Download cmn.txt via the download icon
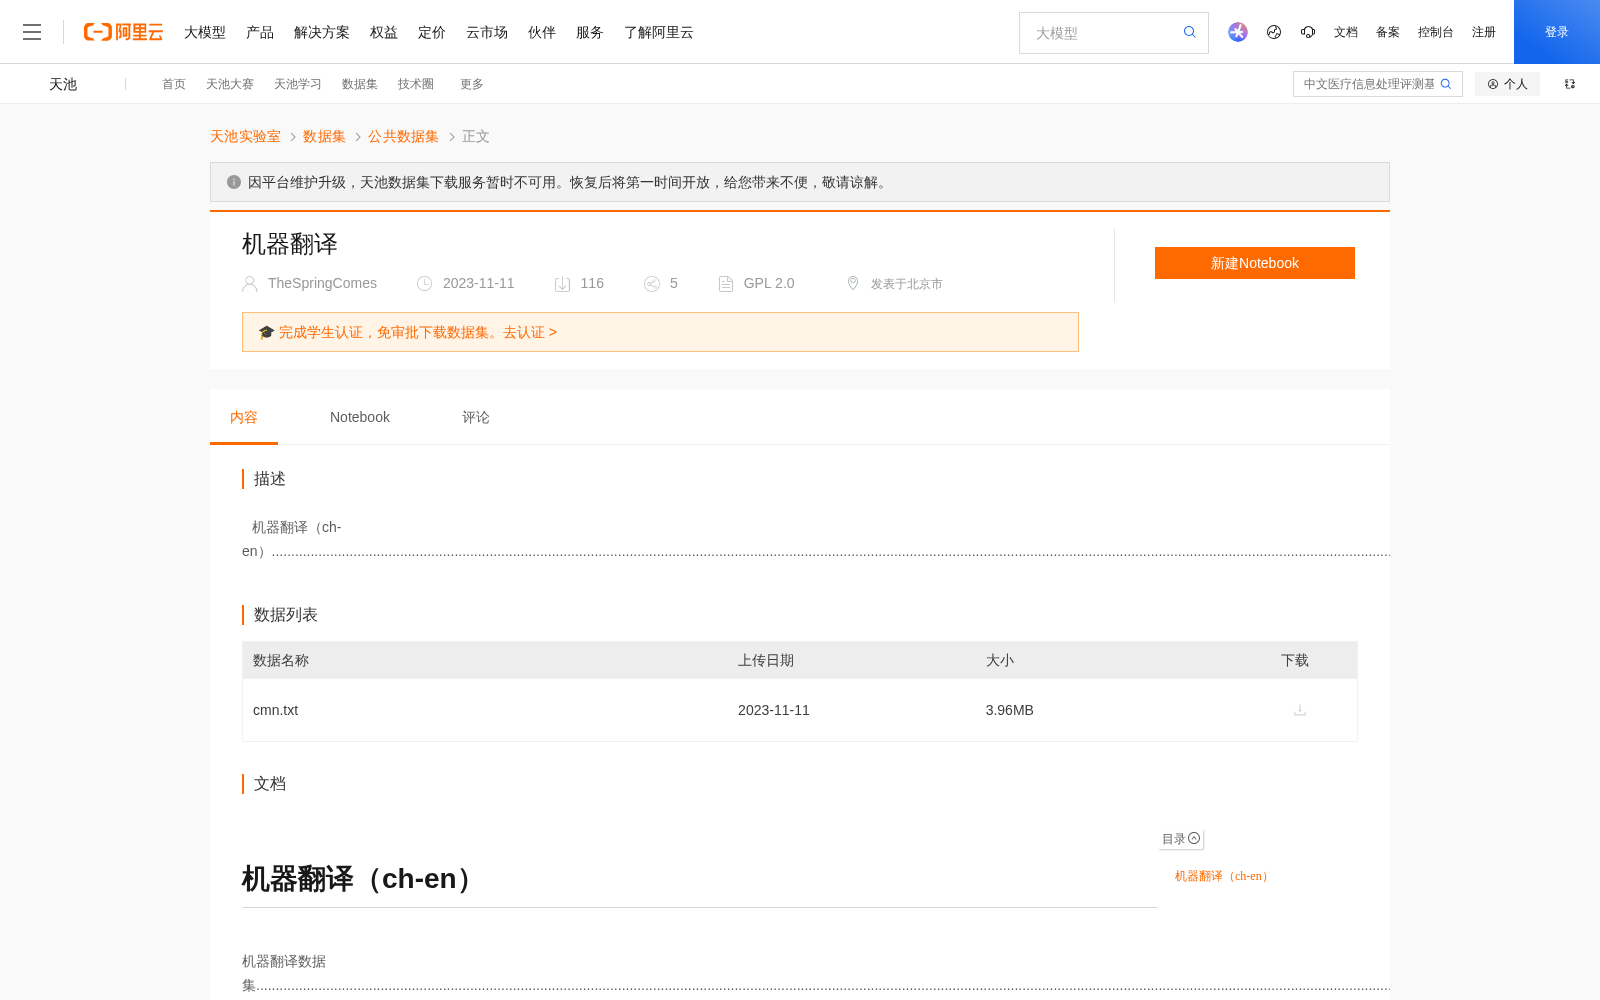The width and height of the screenshot is (1600, 1000). coord(1300,710)
